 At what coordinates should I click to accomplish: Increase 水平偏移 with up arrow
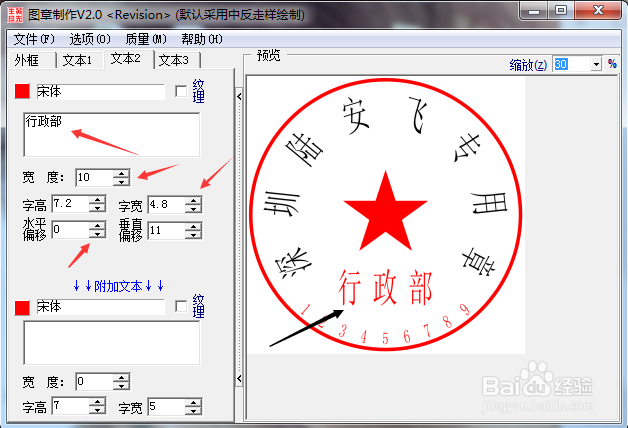(97, 226)
